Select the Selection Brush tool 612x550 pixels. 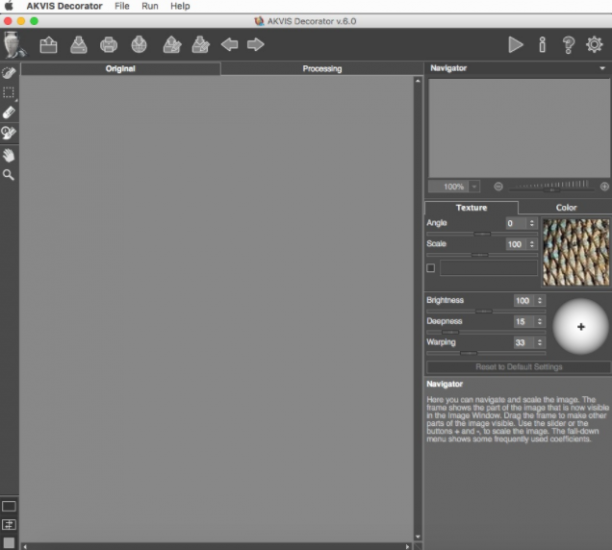9,73
